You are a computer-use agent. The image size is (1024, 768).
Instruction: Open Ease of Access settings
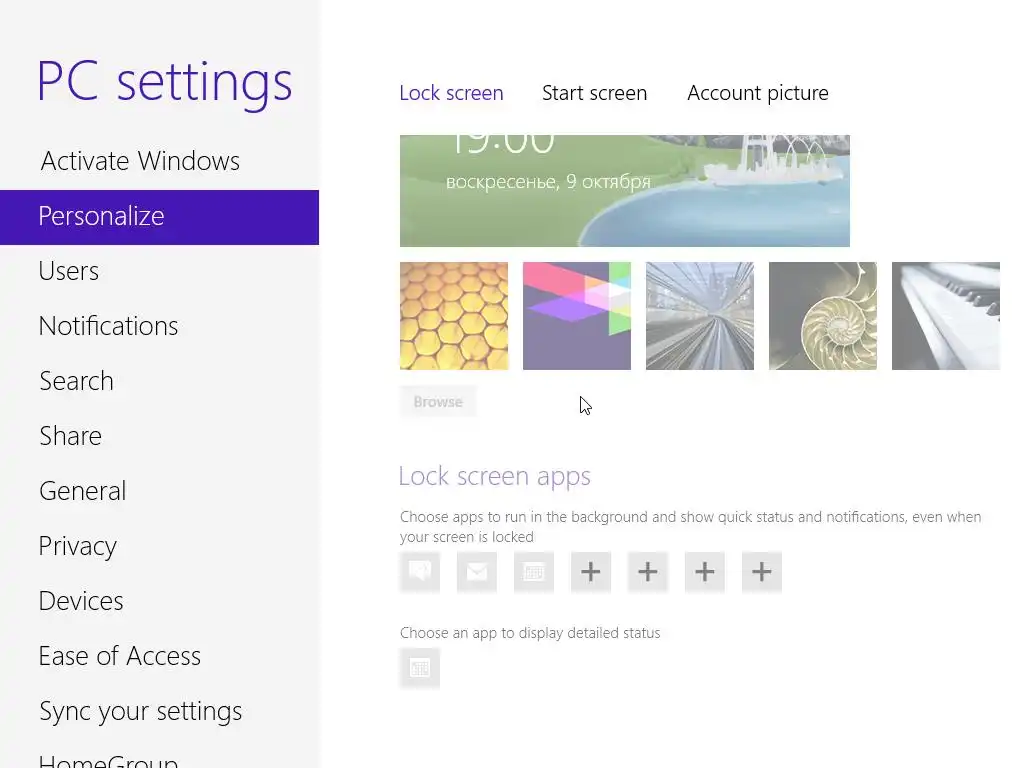(x=119, y=656)
